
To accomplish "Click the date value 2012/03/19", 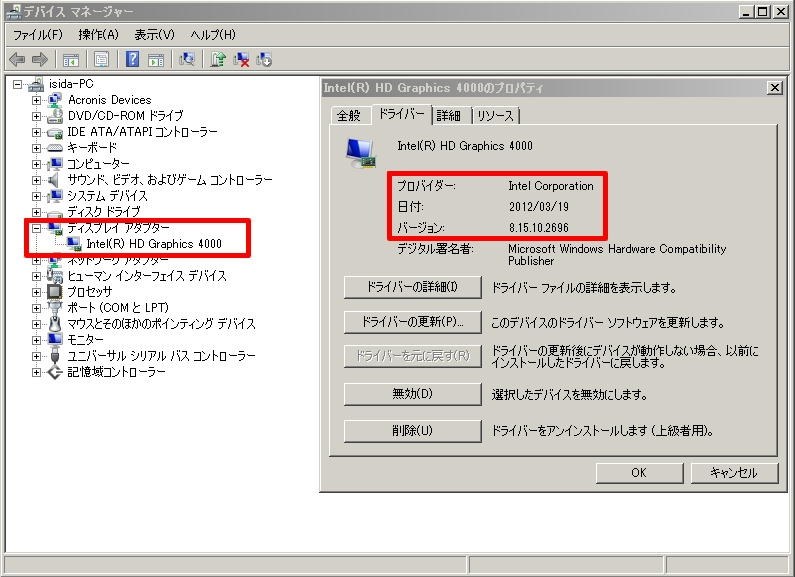I will click(538, 207).
